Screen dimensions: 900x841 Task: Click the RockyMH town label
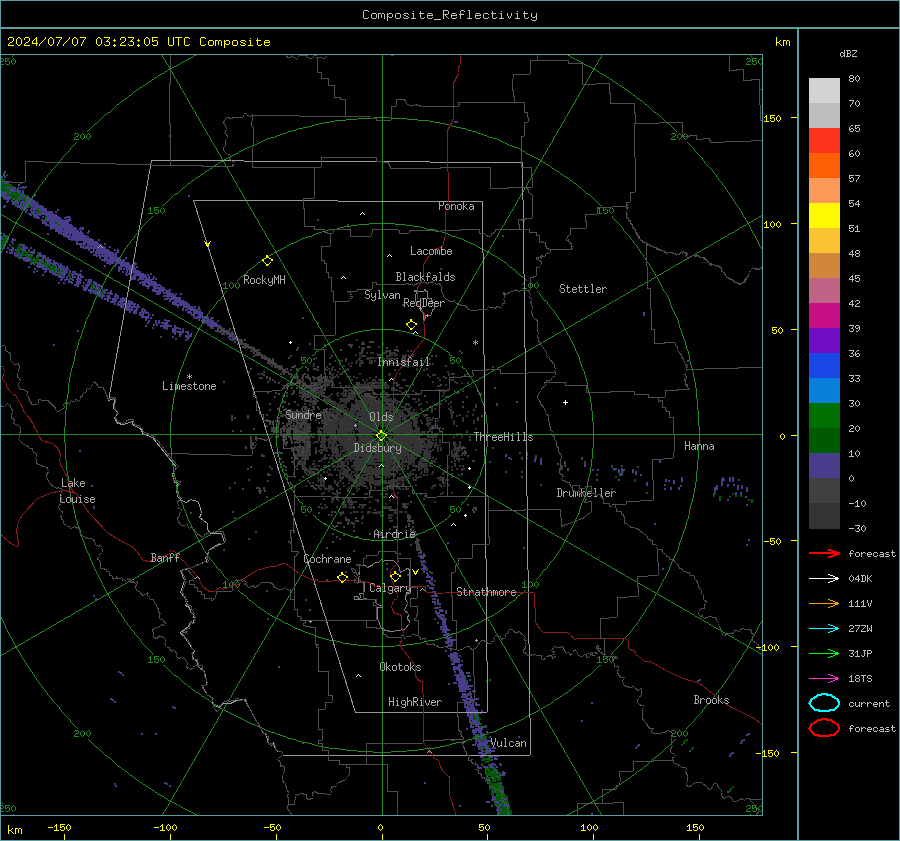[x=264, y=280]
